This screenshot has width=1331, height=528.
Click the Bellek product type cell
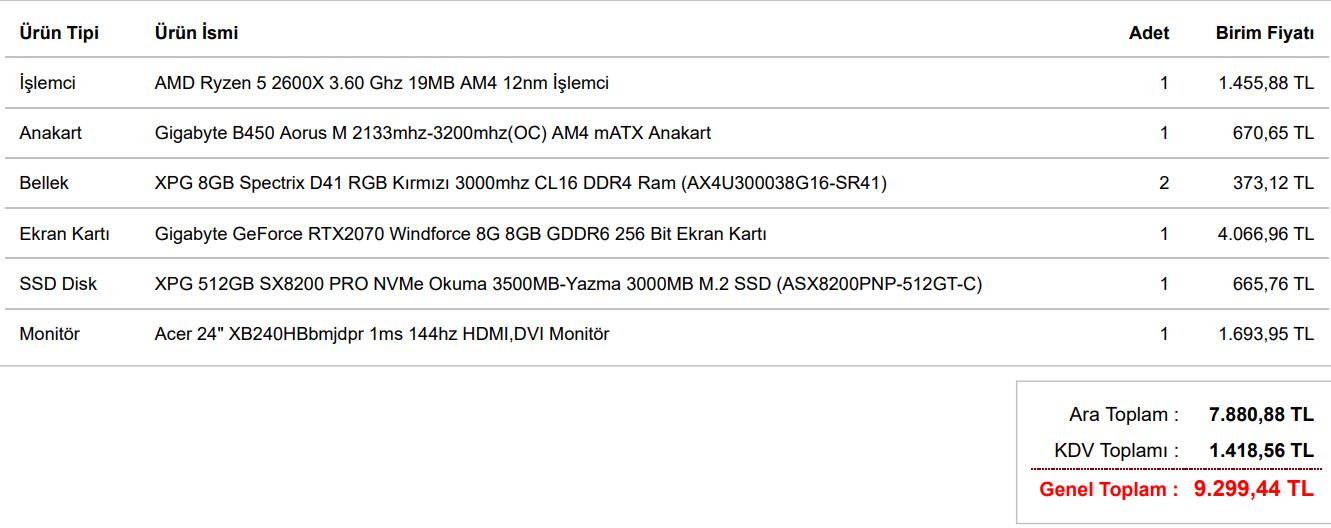(44, 183)
